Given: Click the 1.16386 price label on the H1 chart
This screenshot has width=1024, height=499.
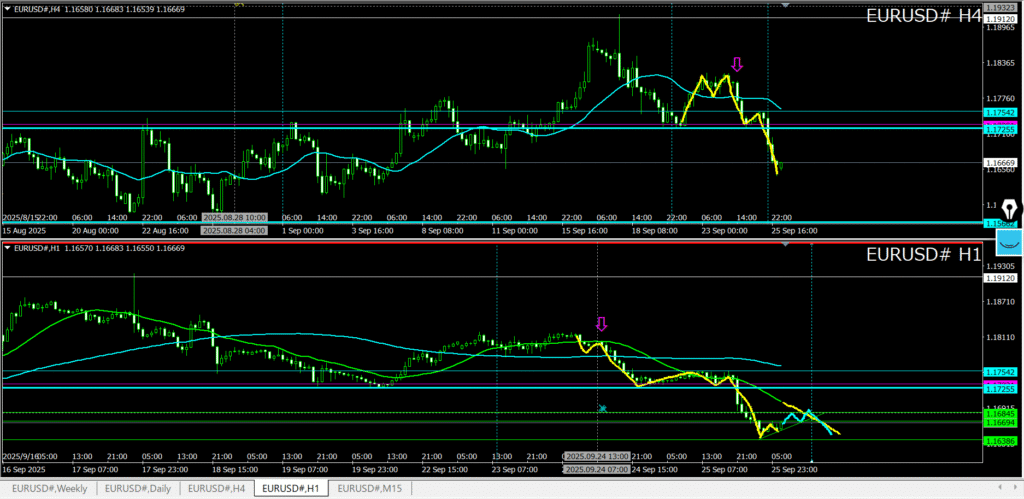Looking at the screenshot, I should 1001,440.
